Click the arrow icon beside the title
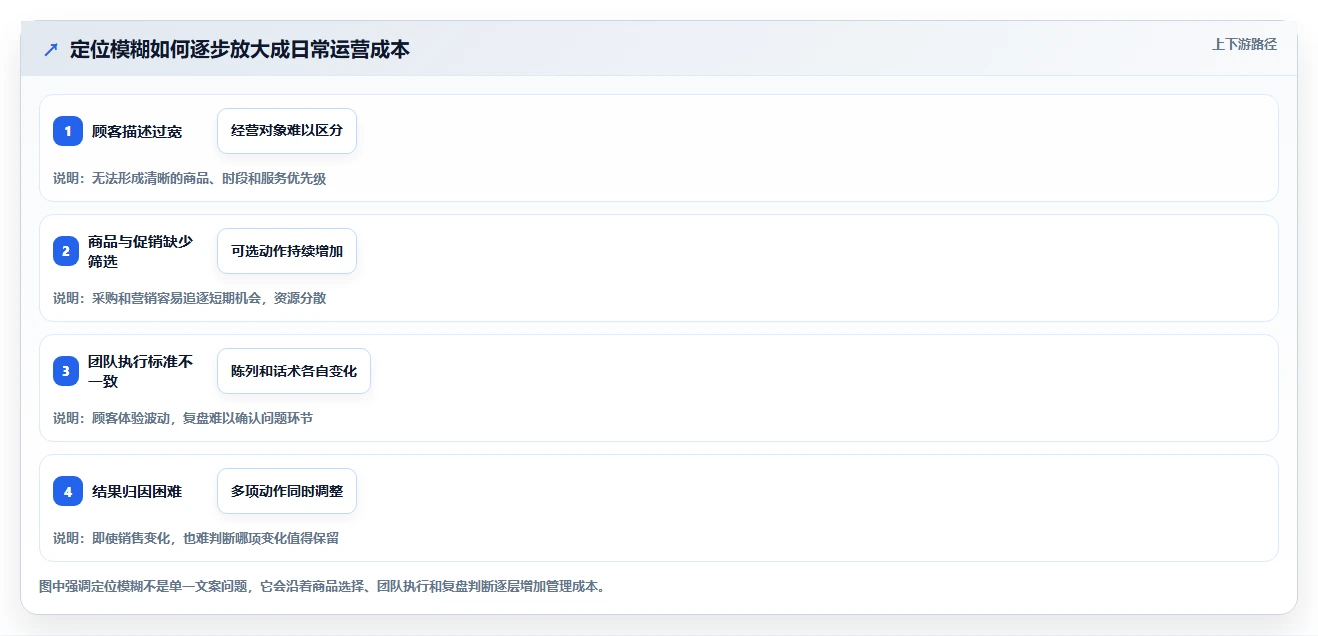The image size is (1318, 636). pos(51,49)
